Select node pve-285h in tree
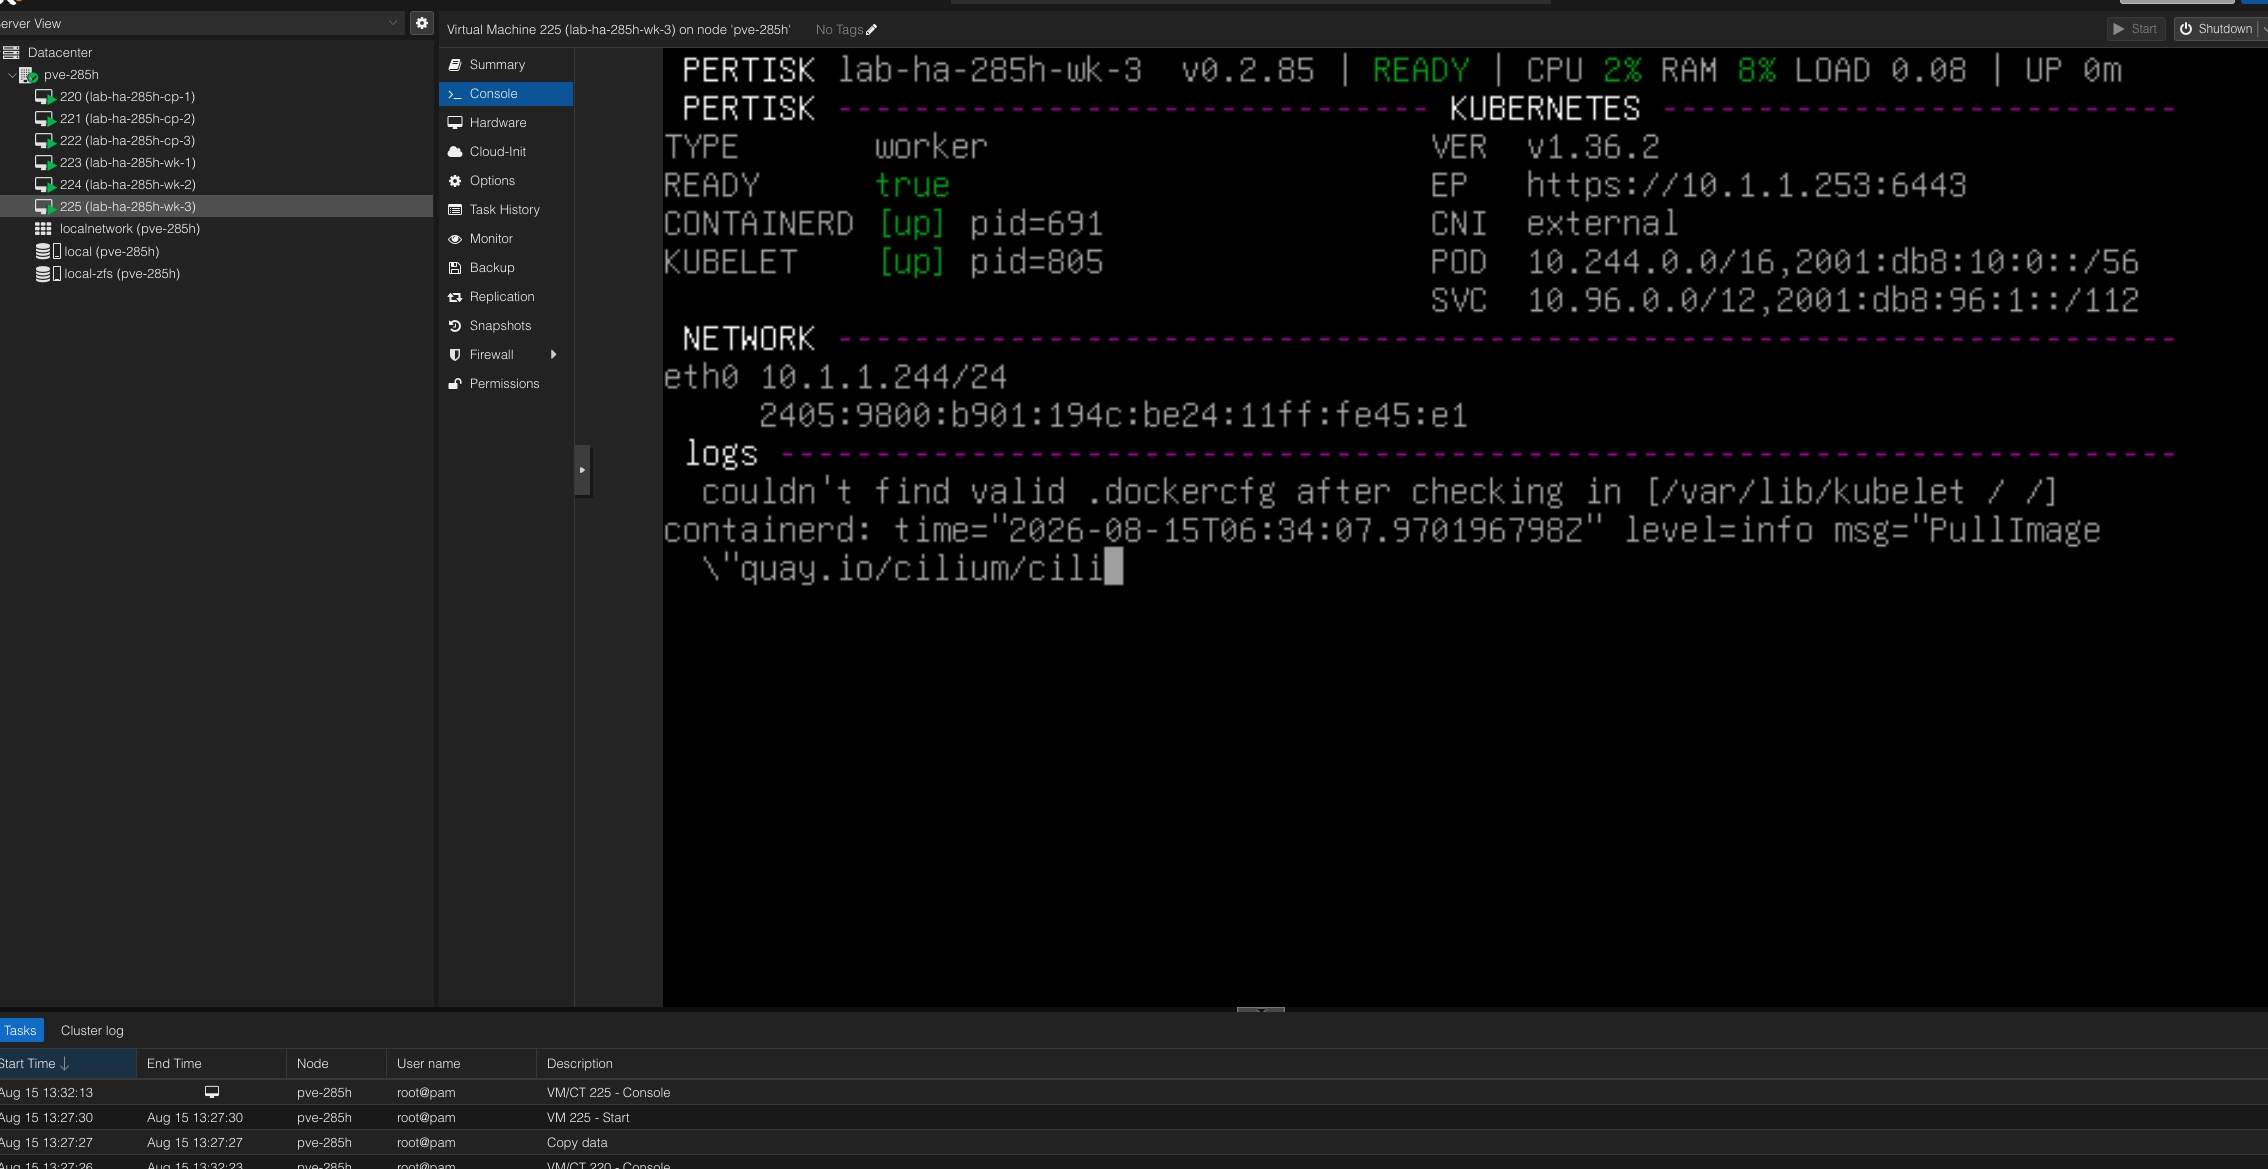 71,74
